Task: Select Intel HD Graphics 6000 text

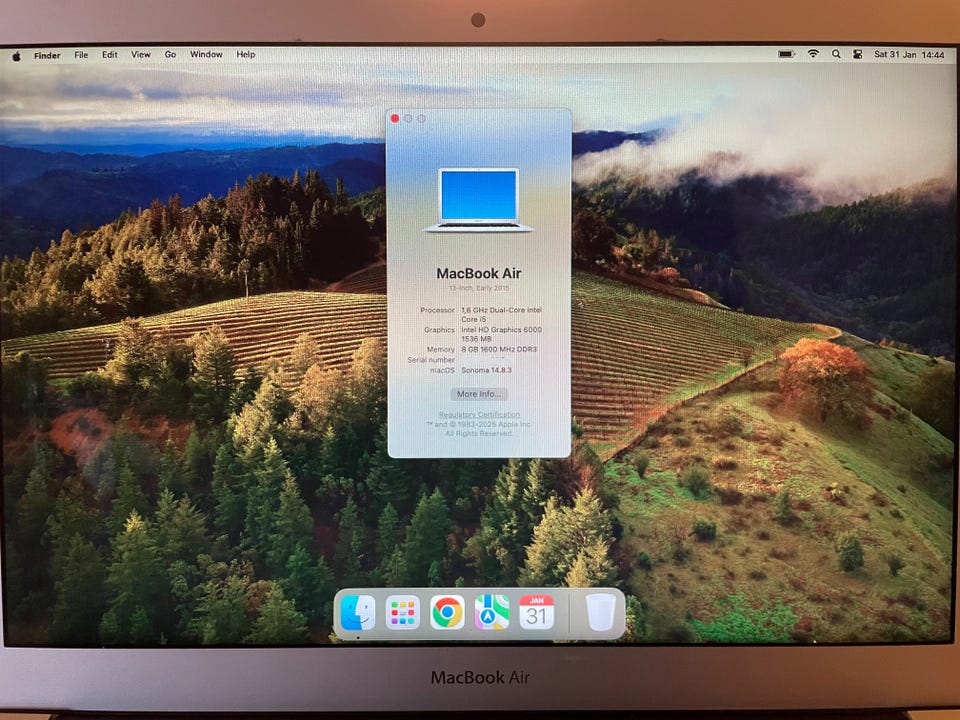Action: (x=501, y=329)
